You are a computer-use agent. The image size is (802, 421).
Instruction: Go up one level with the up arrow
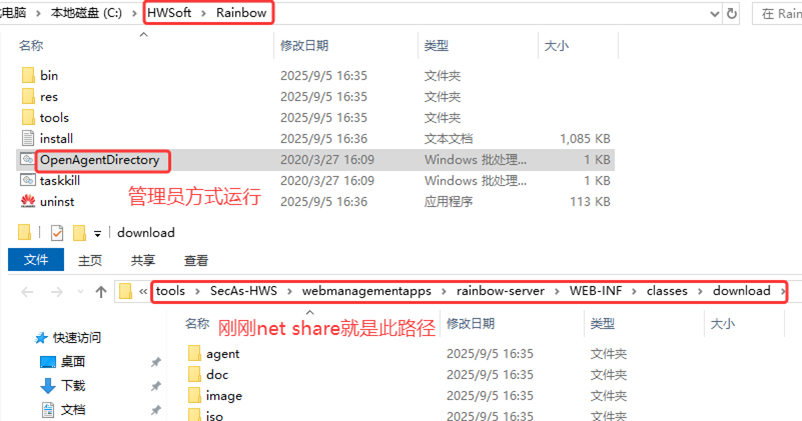[x=101, y=292]
